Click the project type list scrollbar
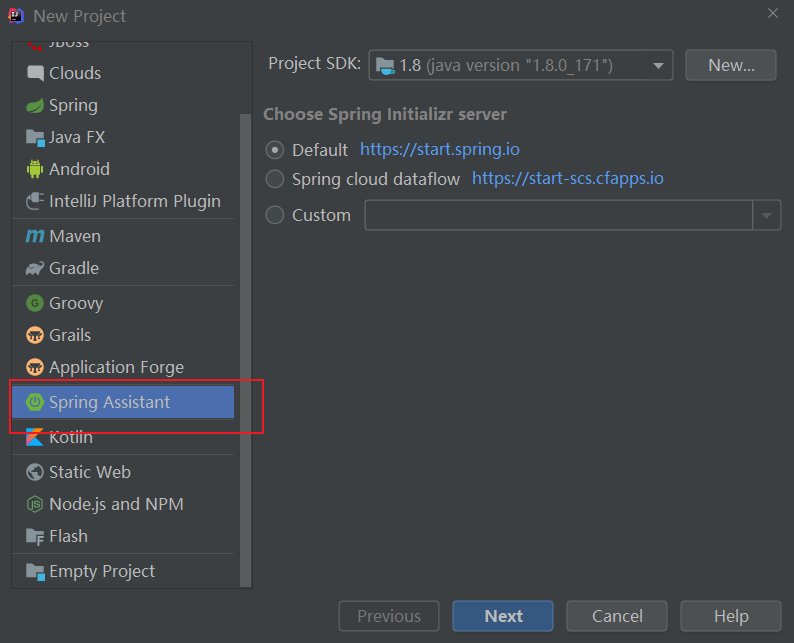 (x=246, y=350)
